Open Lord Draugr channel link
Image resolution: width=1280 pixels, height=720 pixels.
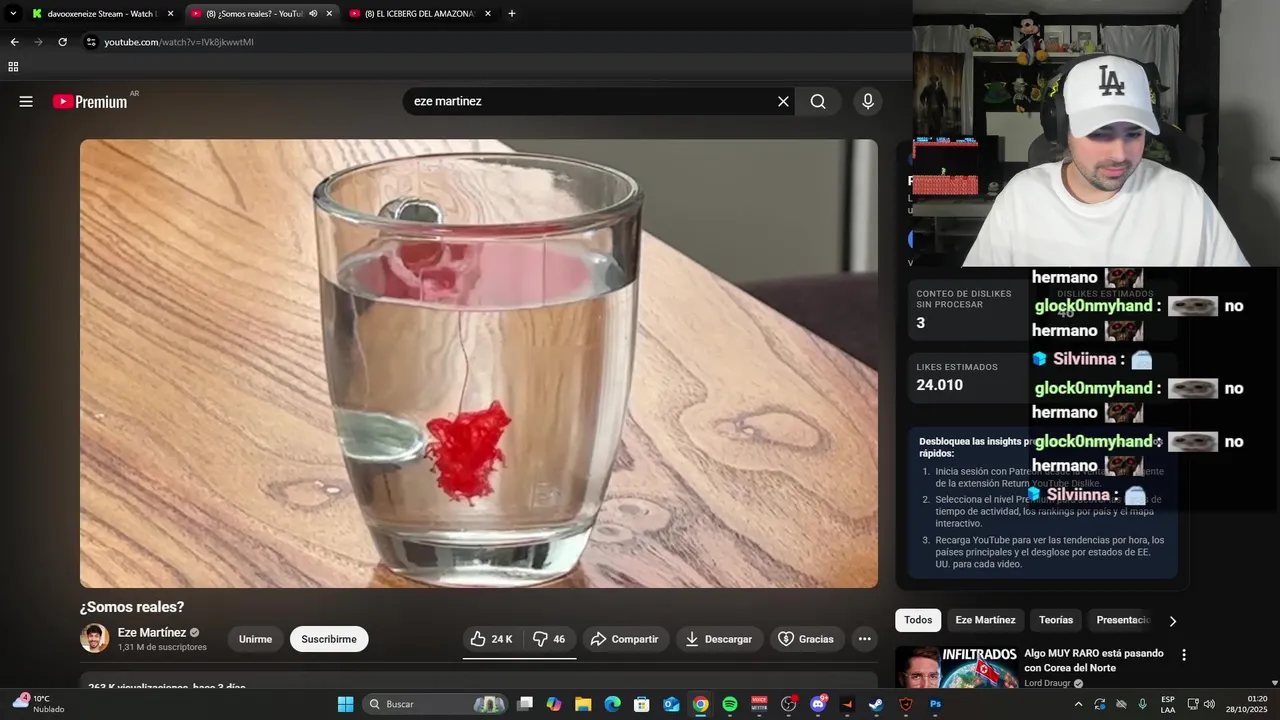(1047, 683)
